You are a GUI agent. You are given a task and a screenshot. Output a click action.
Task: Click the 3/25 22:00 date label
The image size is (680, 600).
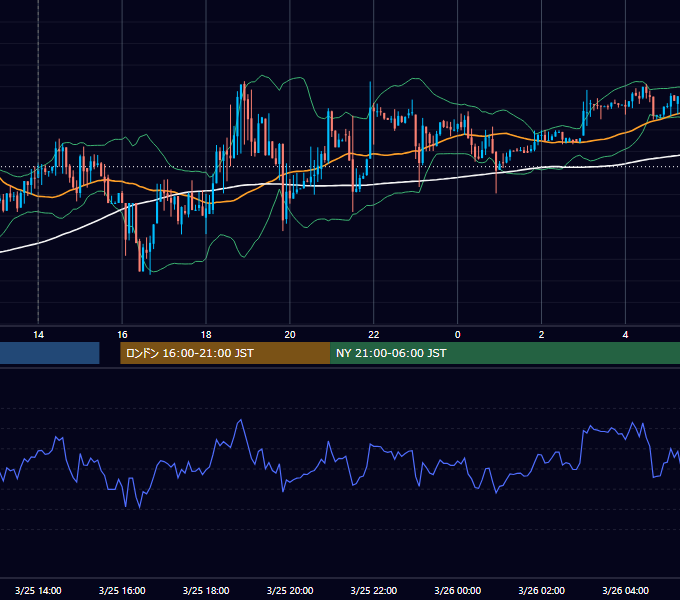(x=373, y=590)
